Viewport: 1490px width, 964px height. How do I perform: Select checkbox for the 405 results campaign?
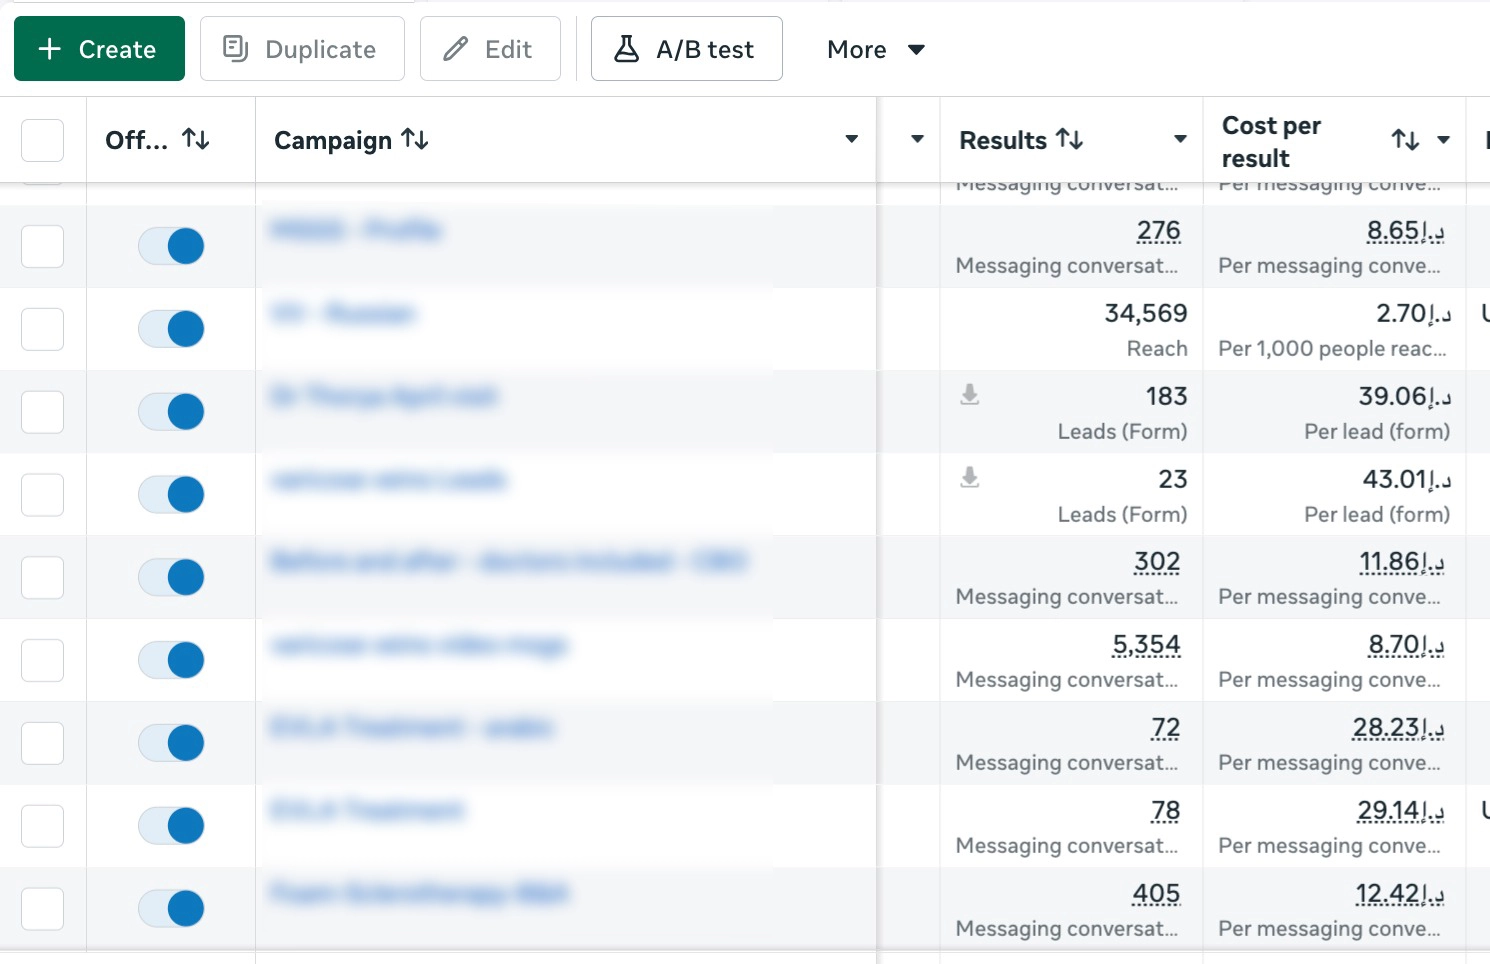(x=43, y=909)
